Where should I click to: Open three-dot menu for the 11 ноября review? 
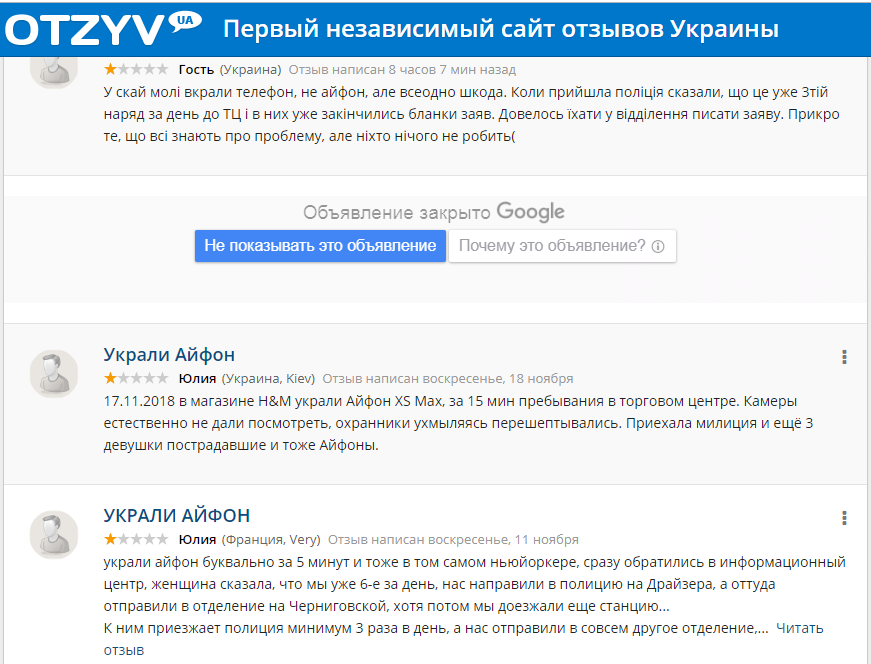coord(845,518)
